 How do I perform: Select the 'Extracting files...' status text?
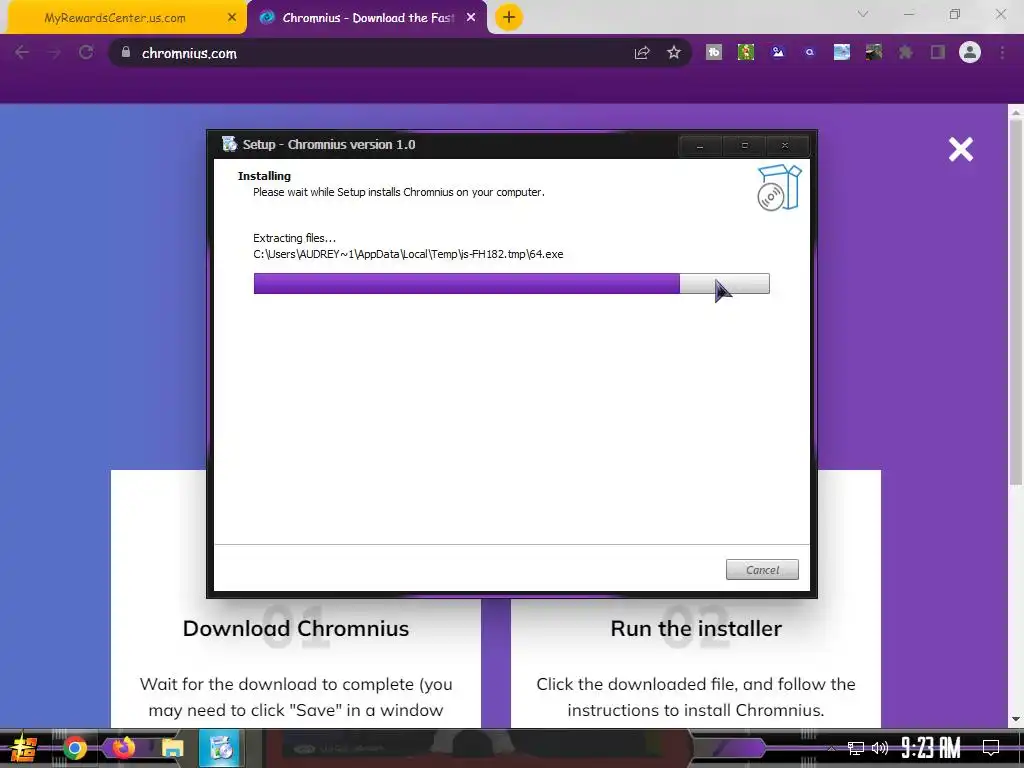(x=295, y=238)
